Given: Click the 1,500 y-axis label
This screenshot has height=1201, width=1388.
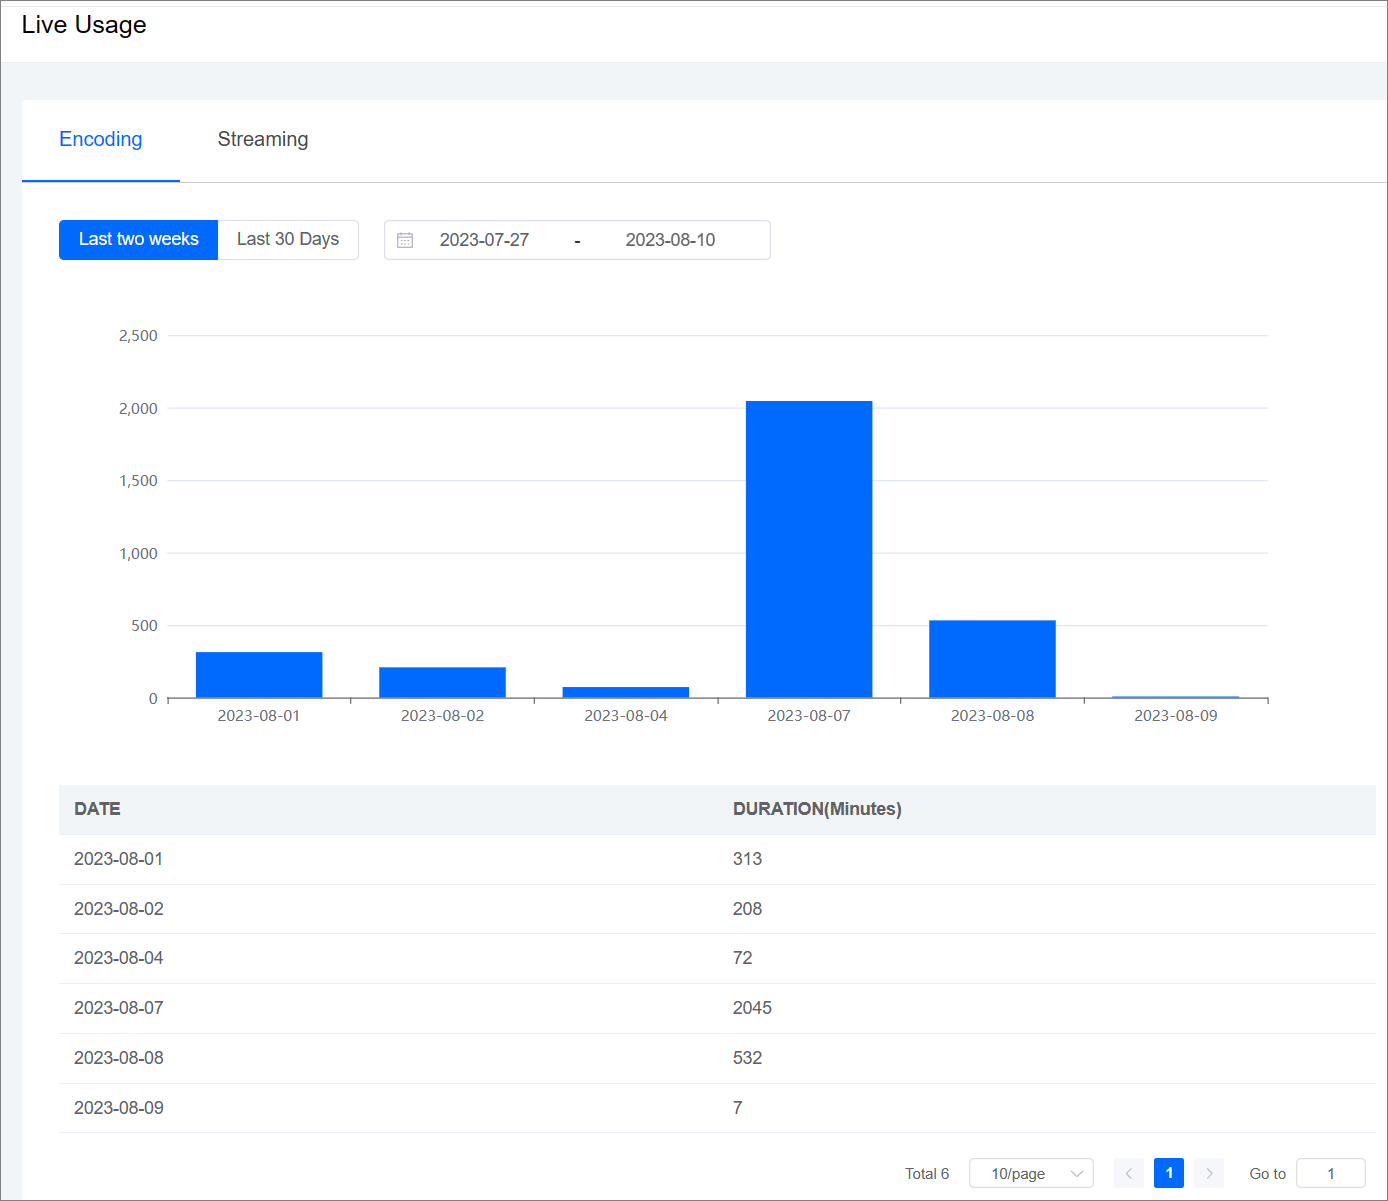Looking at the screenshot, I should tap(138, 481).
